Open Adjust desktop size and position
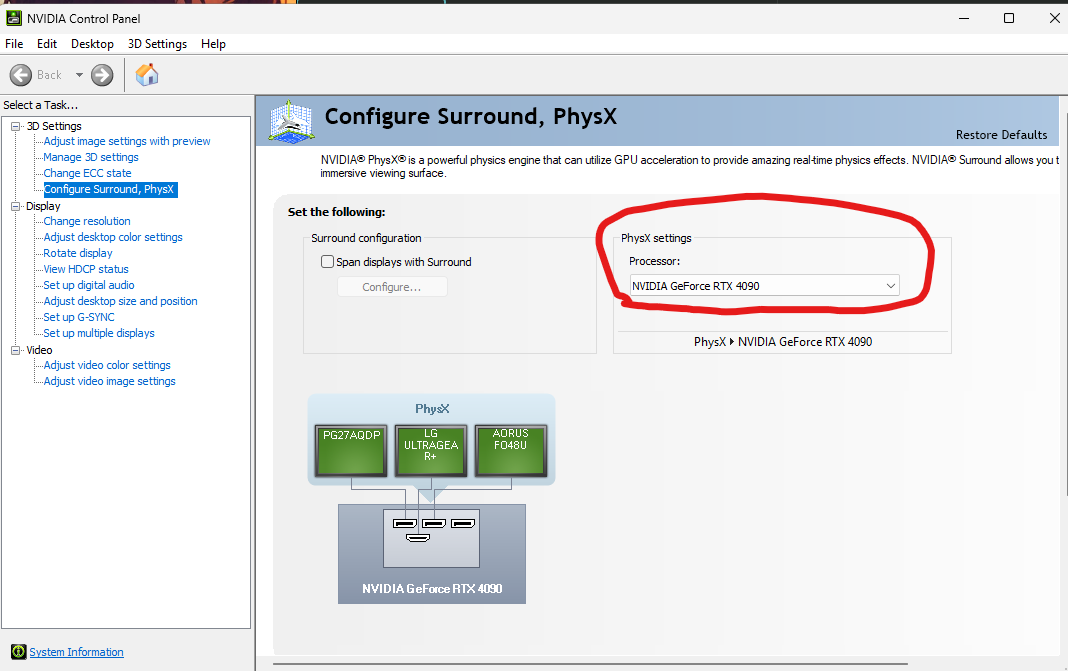The height and width of the screenshot is (671, 1068). (121, 301)
